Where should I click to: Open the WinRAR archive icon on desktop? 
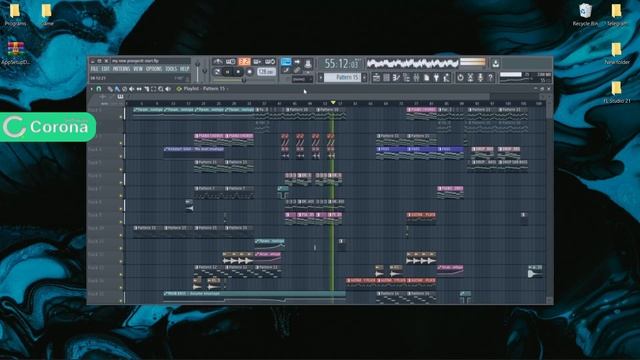tap(15, 53)
